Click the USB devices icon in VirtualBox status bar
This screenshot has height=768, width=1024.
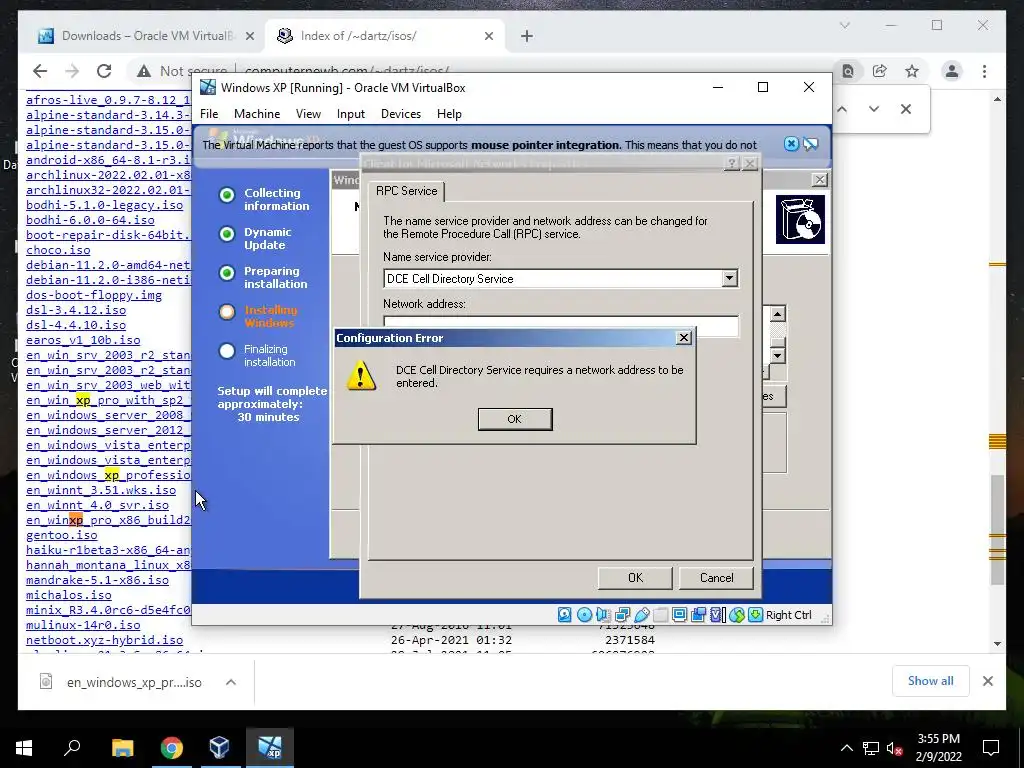coord(641,615)
